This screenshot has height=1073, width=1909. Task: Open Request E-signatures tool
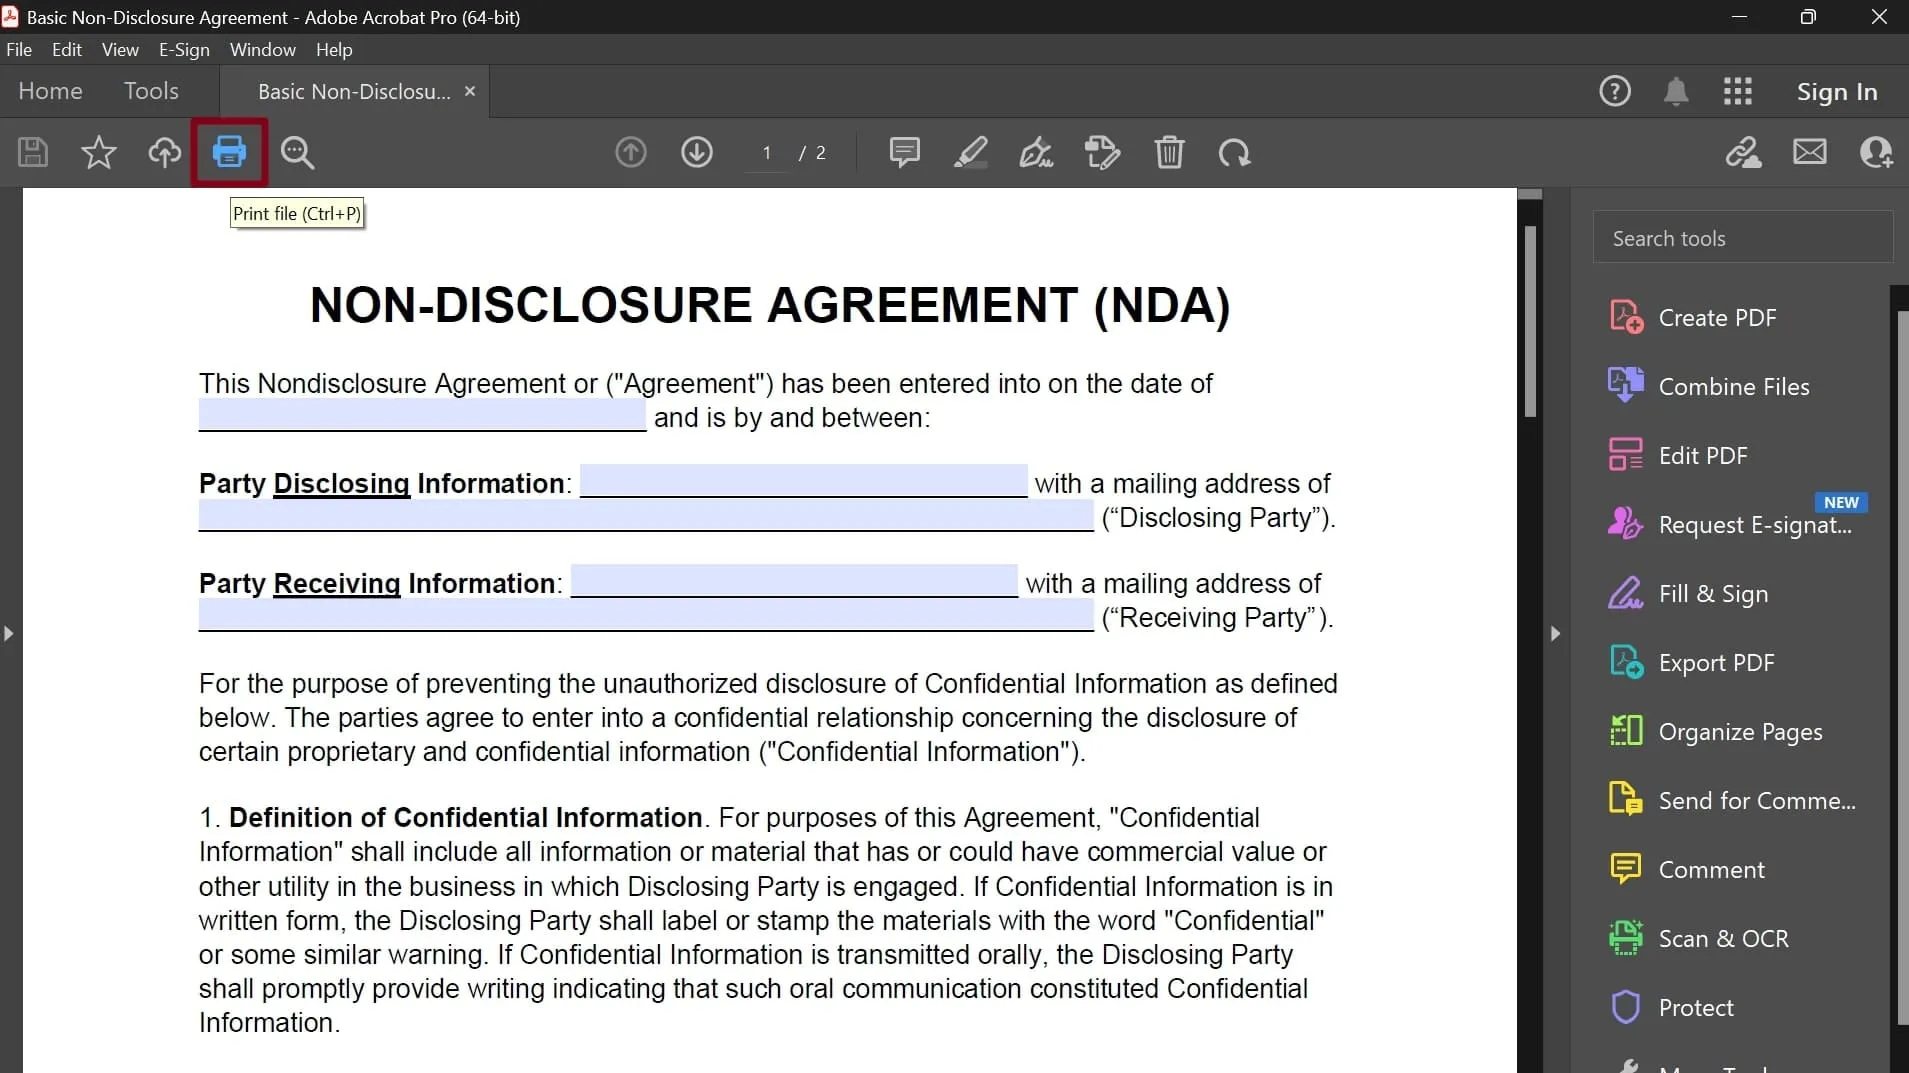pyautogui.click(x=1755, y=525)
